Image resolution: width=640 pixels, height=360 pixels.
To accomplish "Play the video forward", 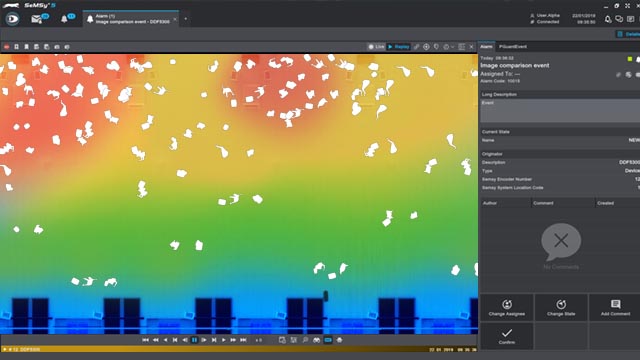I will pyautogui.click(x=224, y=340).
